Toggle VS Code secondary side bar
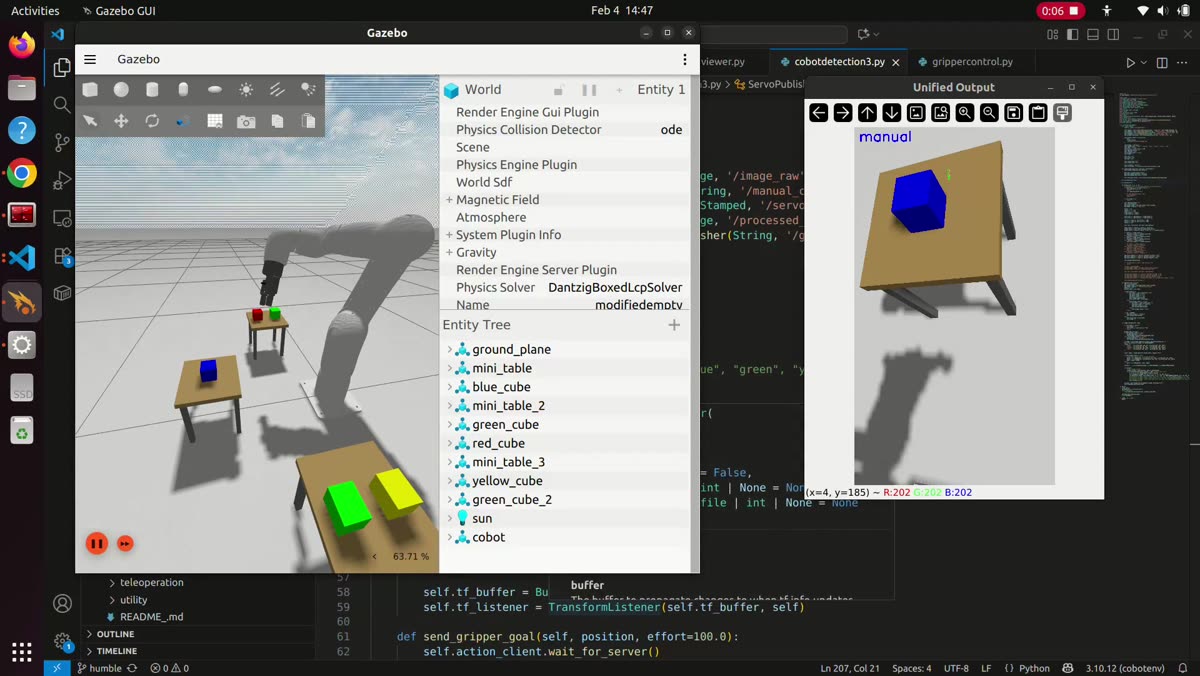Viewport: 1200px width, 676px height. coord(1115,34)
